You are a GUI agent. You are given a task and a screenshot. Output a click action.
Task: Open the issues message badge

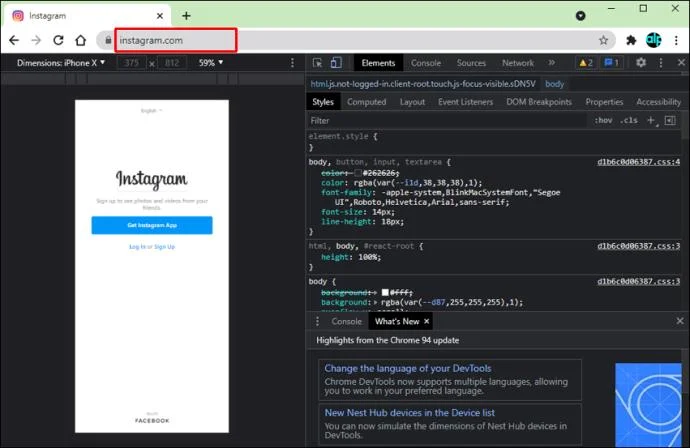611,63
